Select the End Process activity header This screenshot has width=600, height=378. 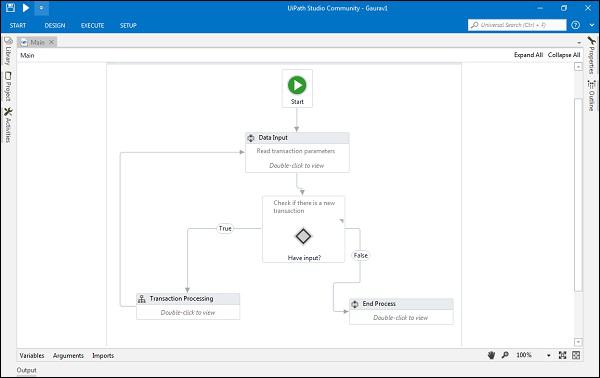coord(401,304)
